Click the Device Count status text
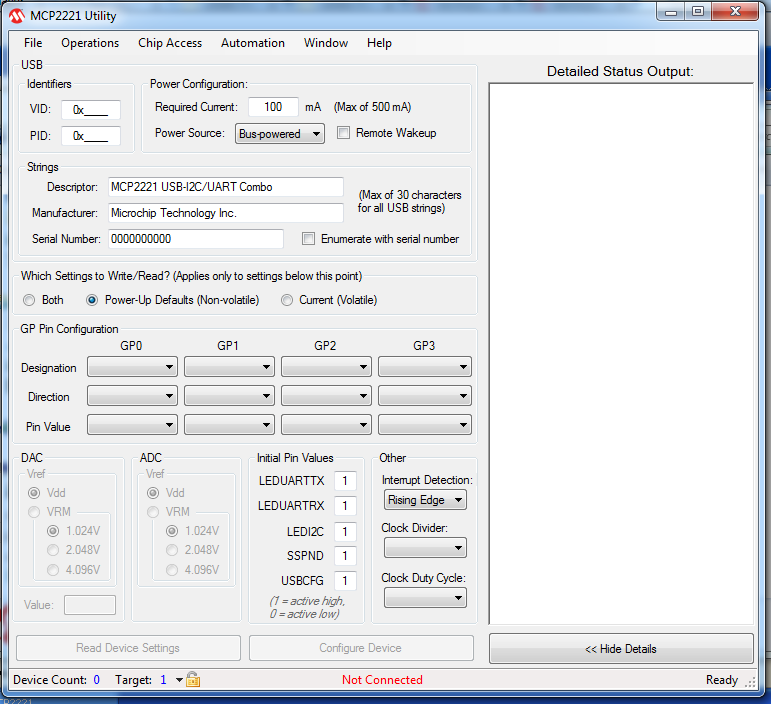Viewport: 771px width, 704px height. pos(57,680)
